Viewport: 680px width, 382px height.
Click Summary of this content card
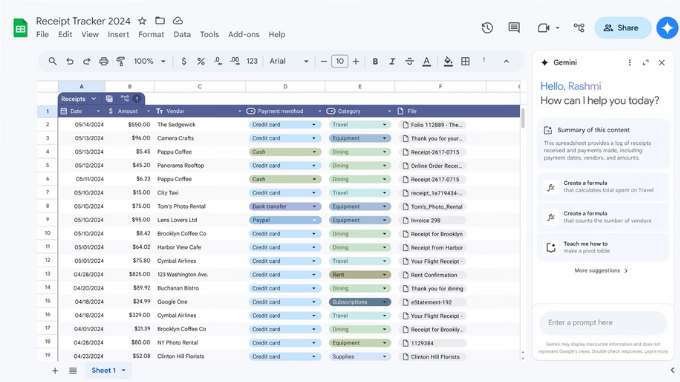[x=603, y=144]
